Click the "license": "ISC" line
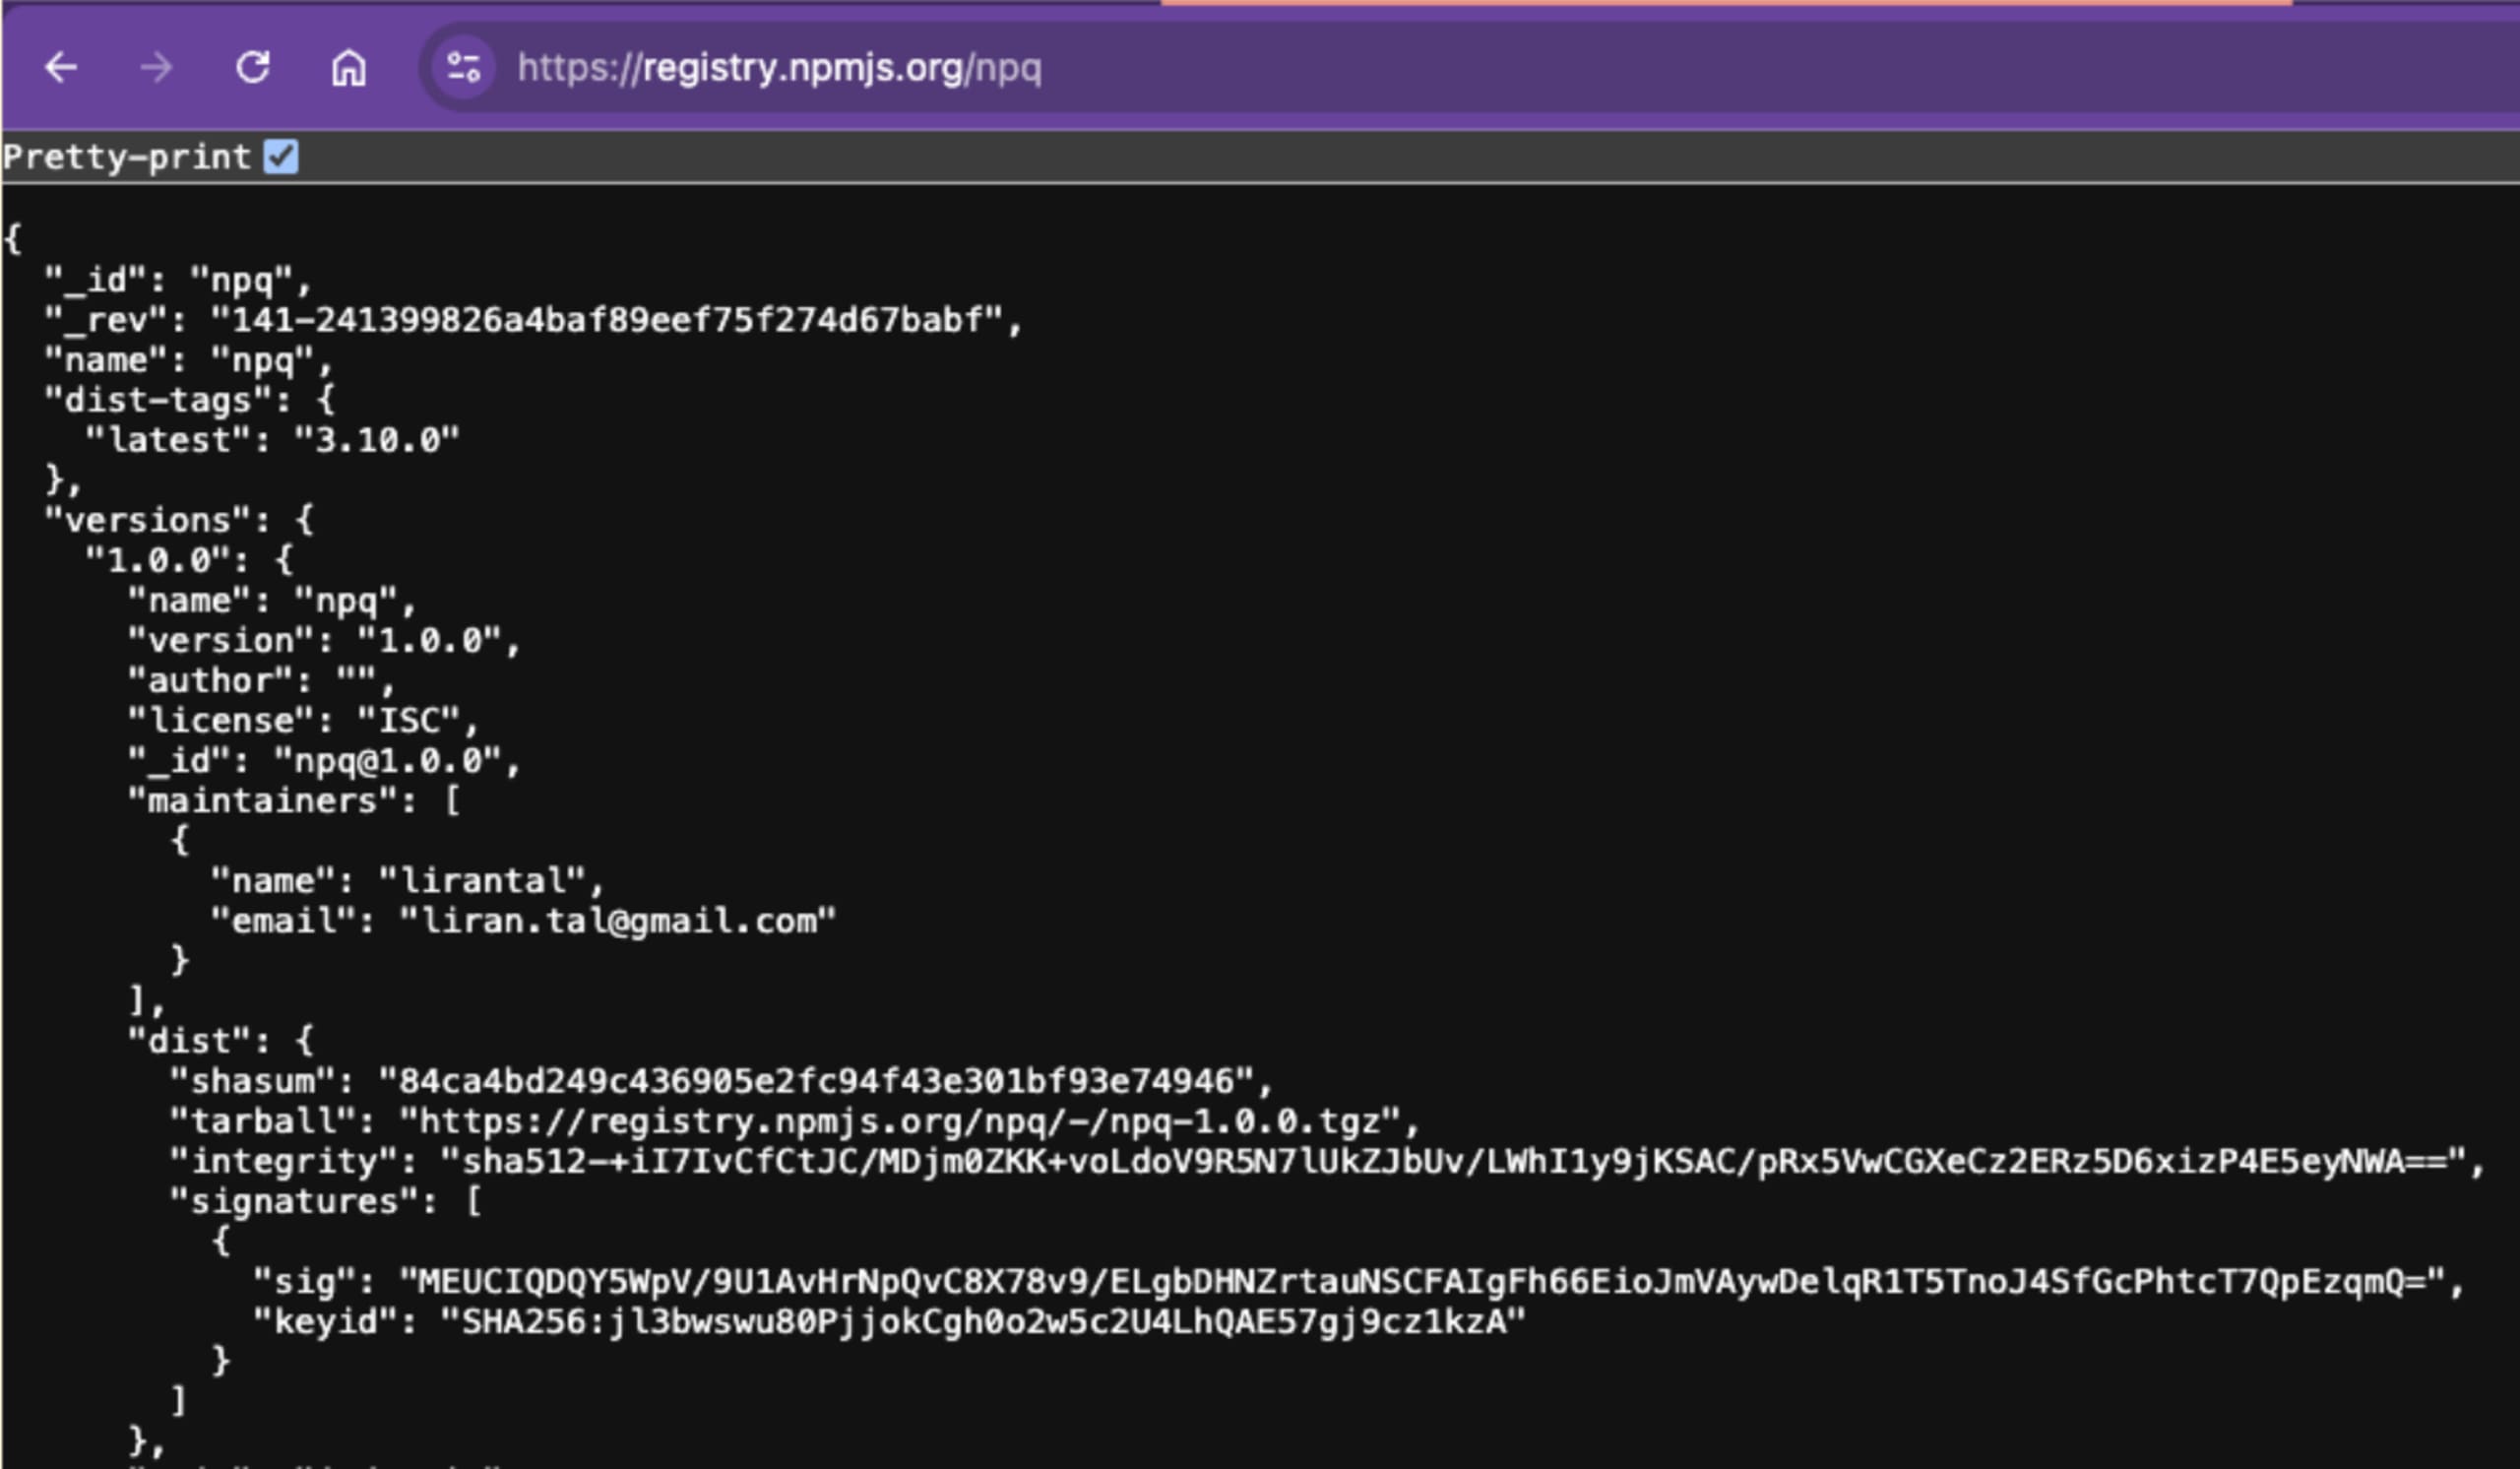The width and height of the screenshot is (2520, 1469). (303, 720)
